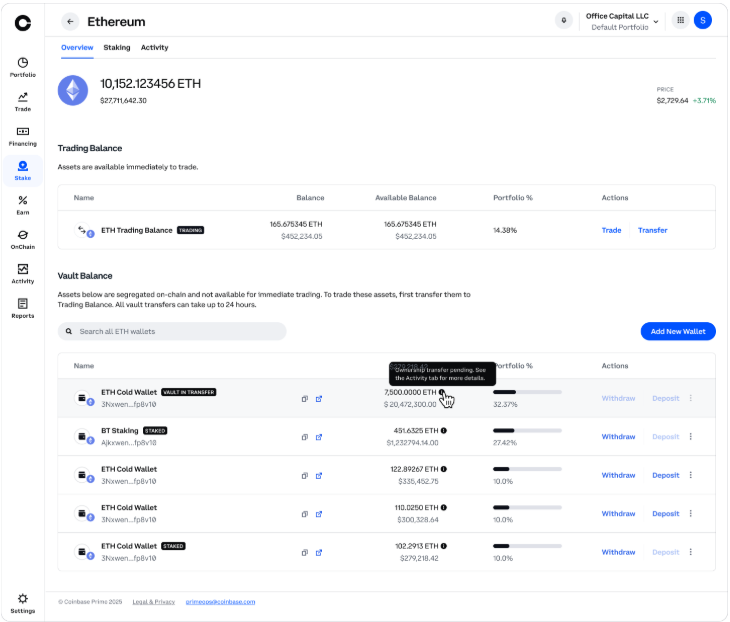This screenshot has height=622, width=730.
Task: Click portfolio bar of 102.2913 ETH wallet
Action: click(x=527, y=546)
